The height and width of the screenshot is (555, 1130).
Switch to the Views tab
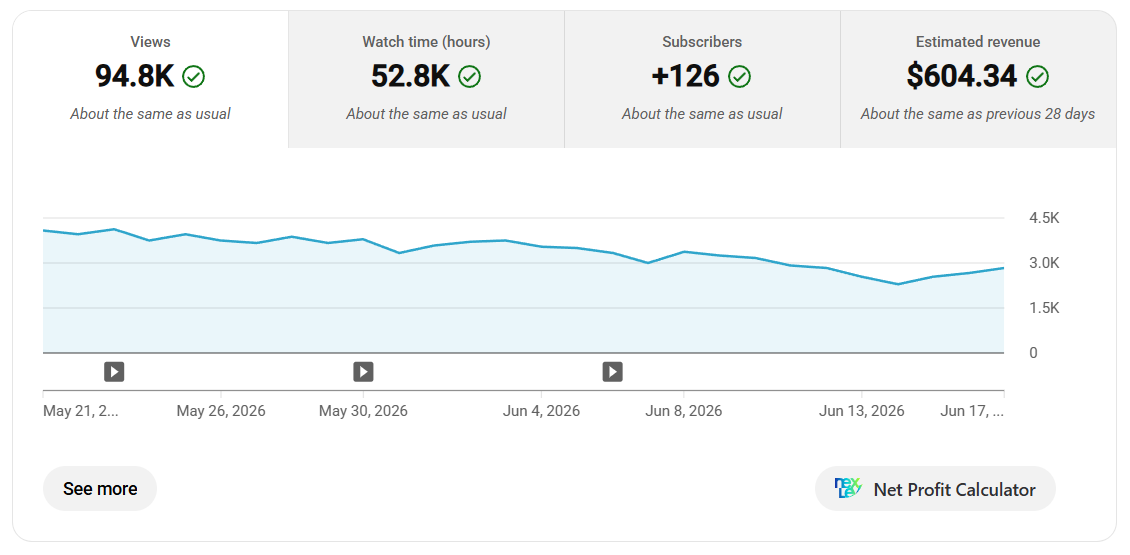click(x=151, y=79)
